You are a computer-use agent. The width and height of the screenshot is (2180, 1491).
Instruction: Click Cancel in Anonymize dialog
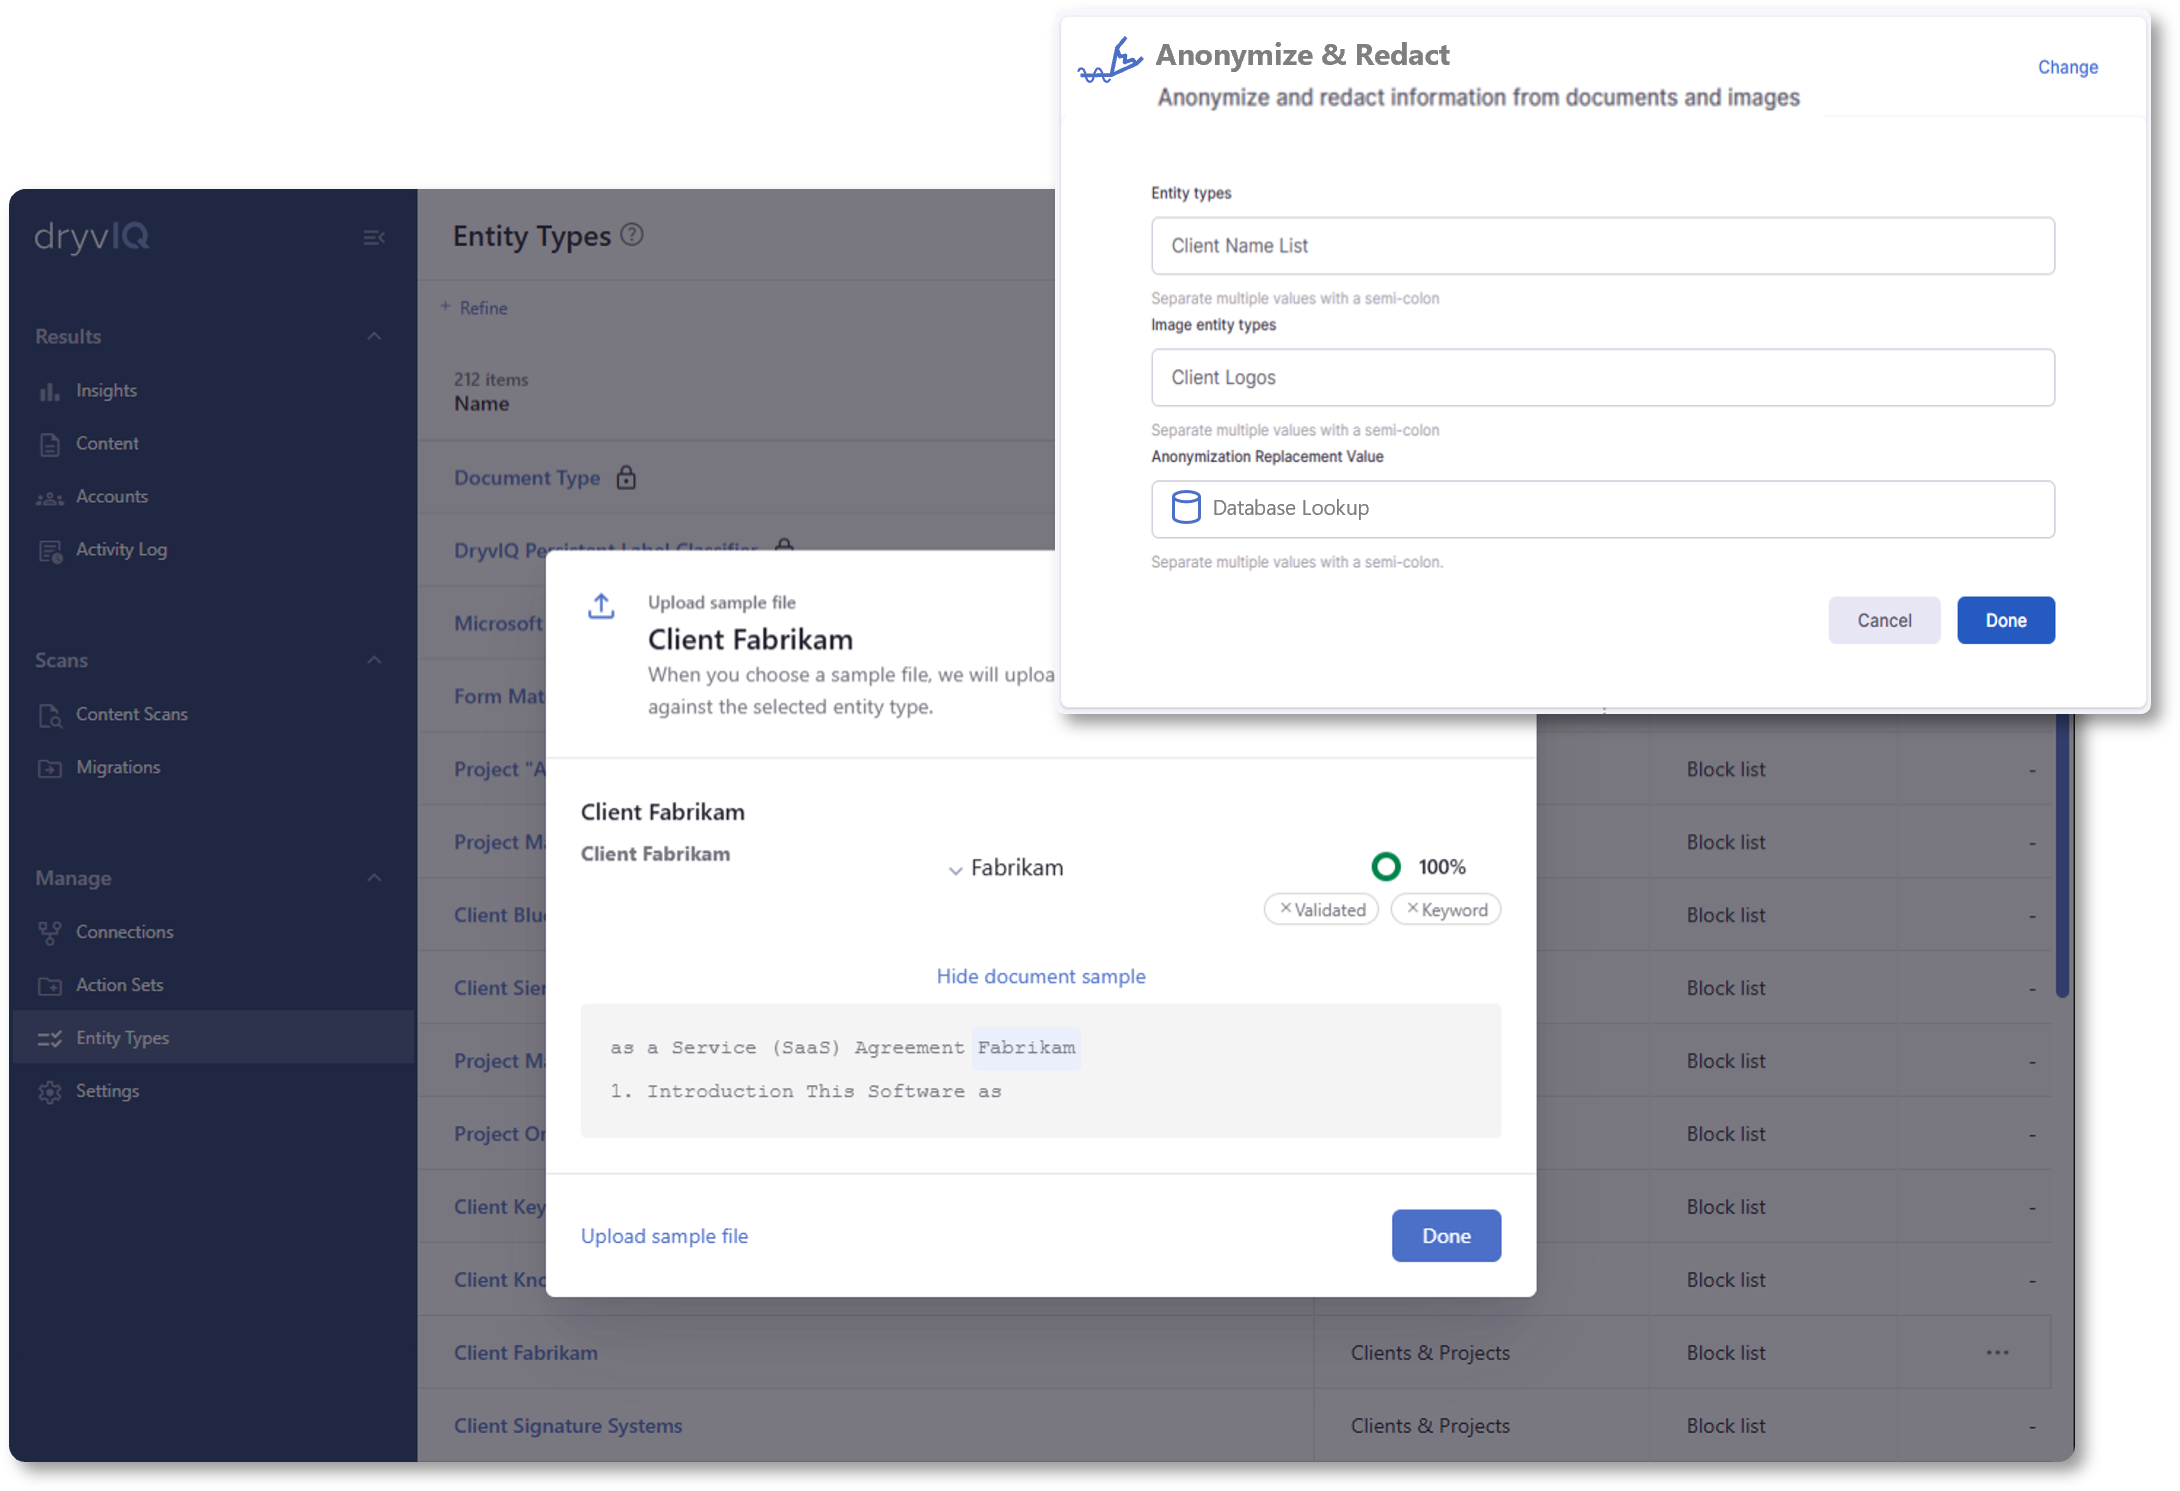[1884, 620]
